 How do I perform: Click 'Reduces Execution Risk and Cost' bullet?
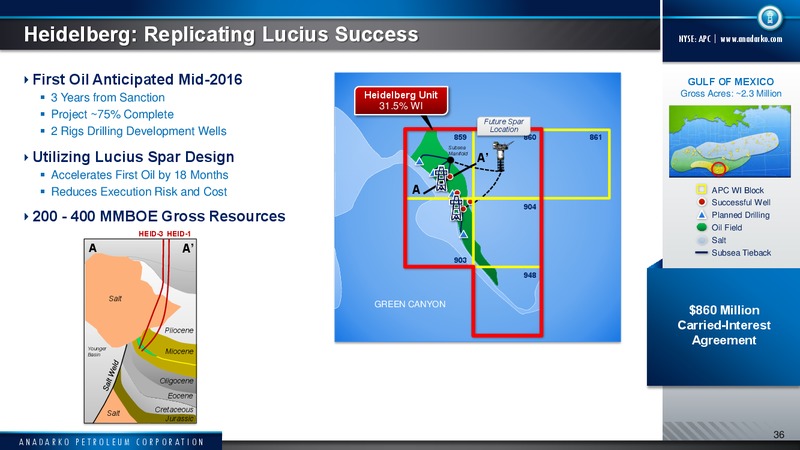(139, 192)
